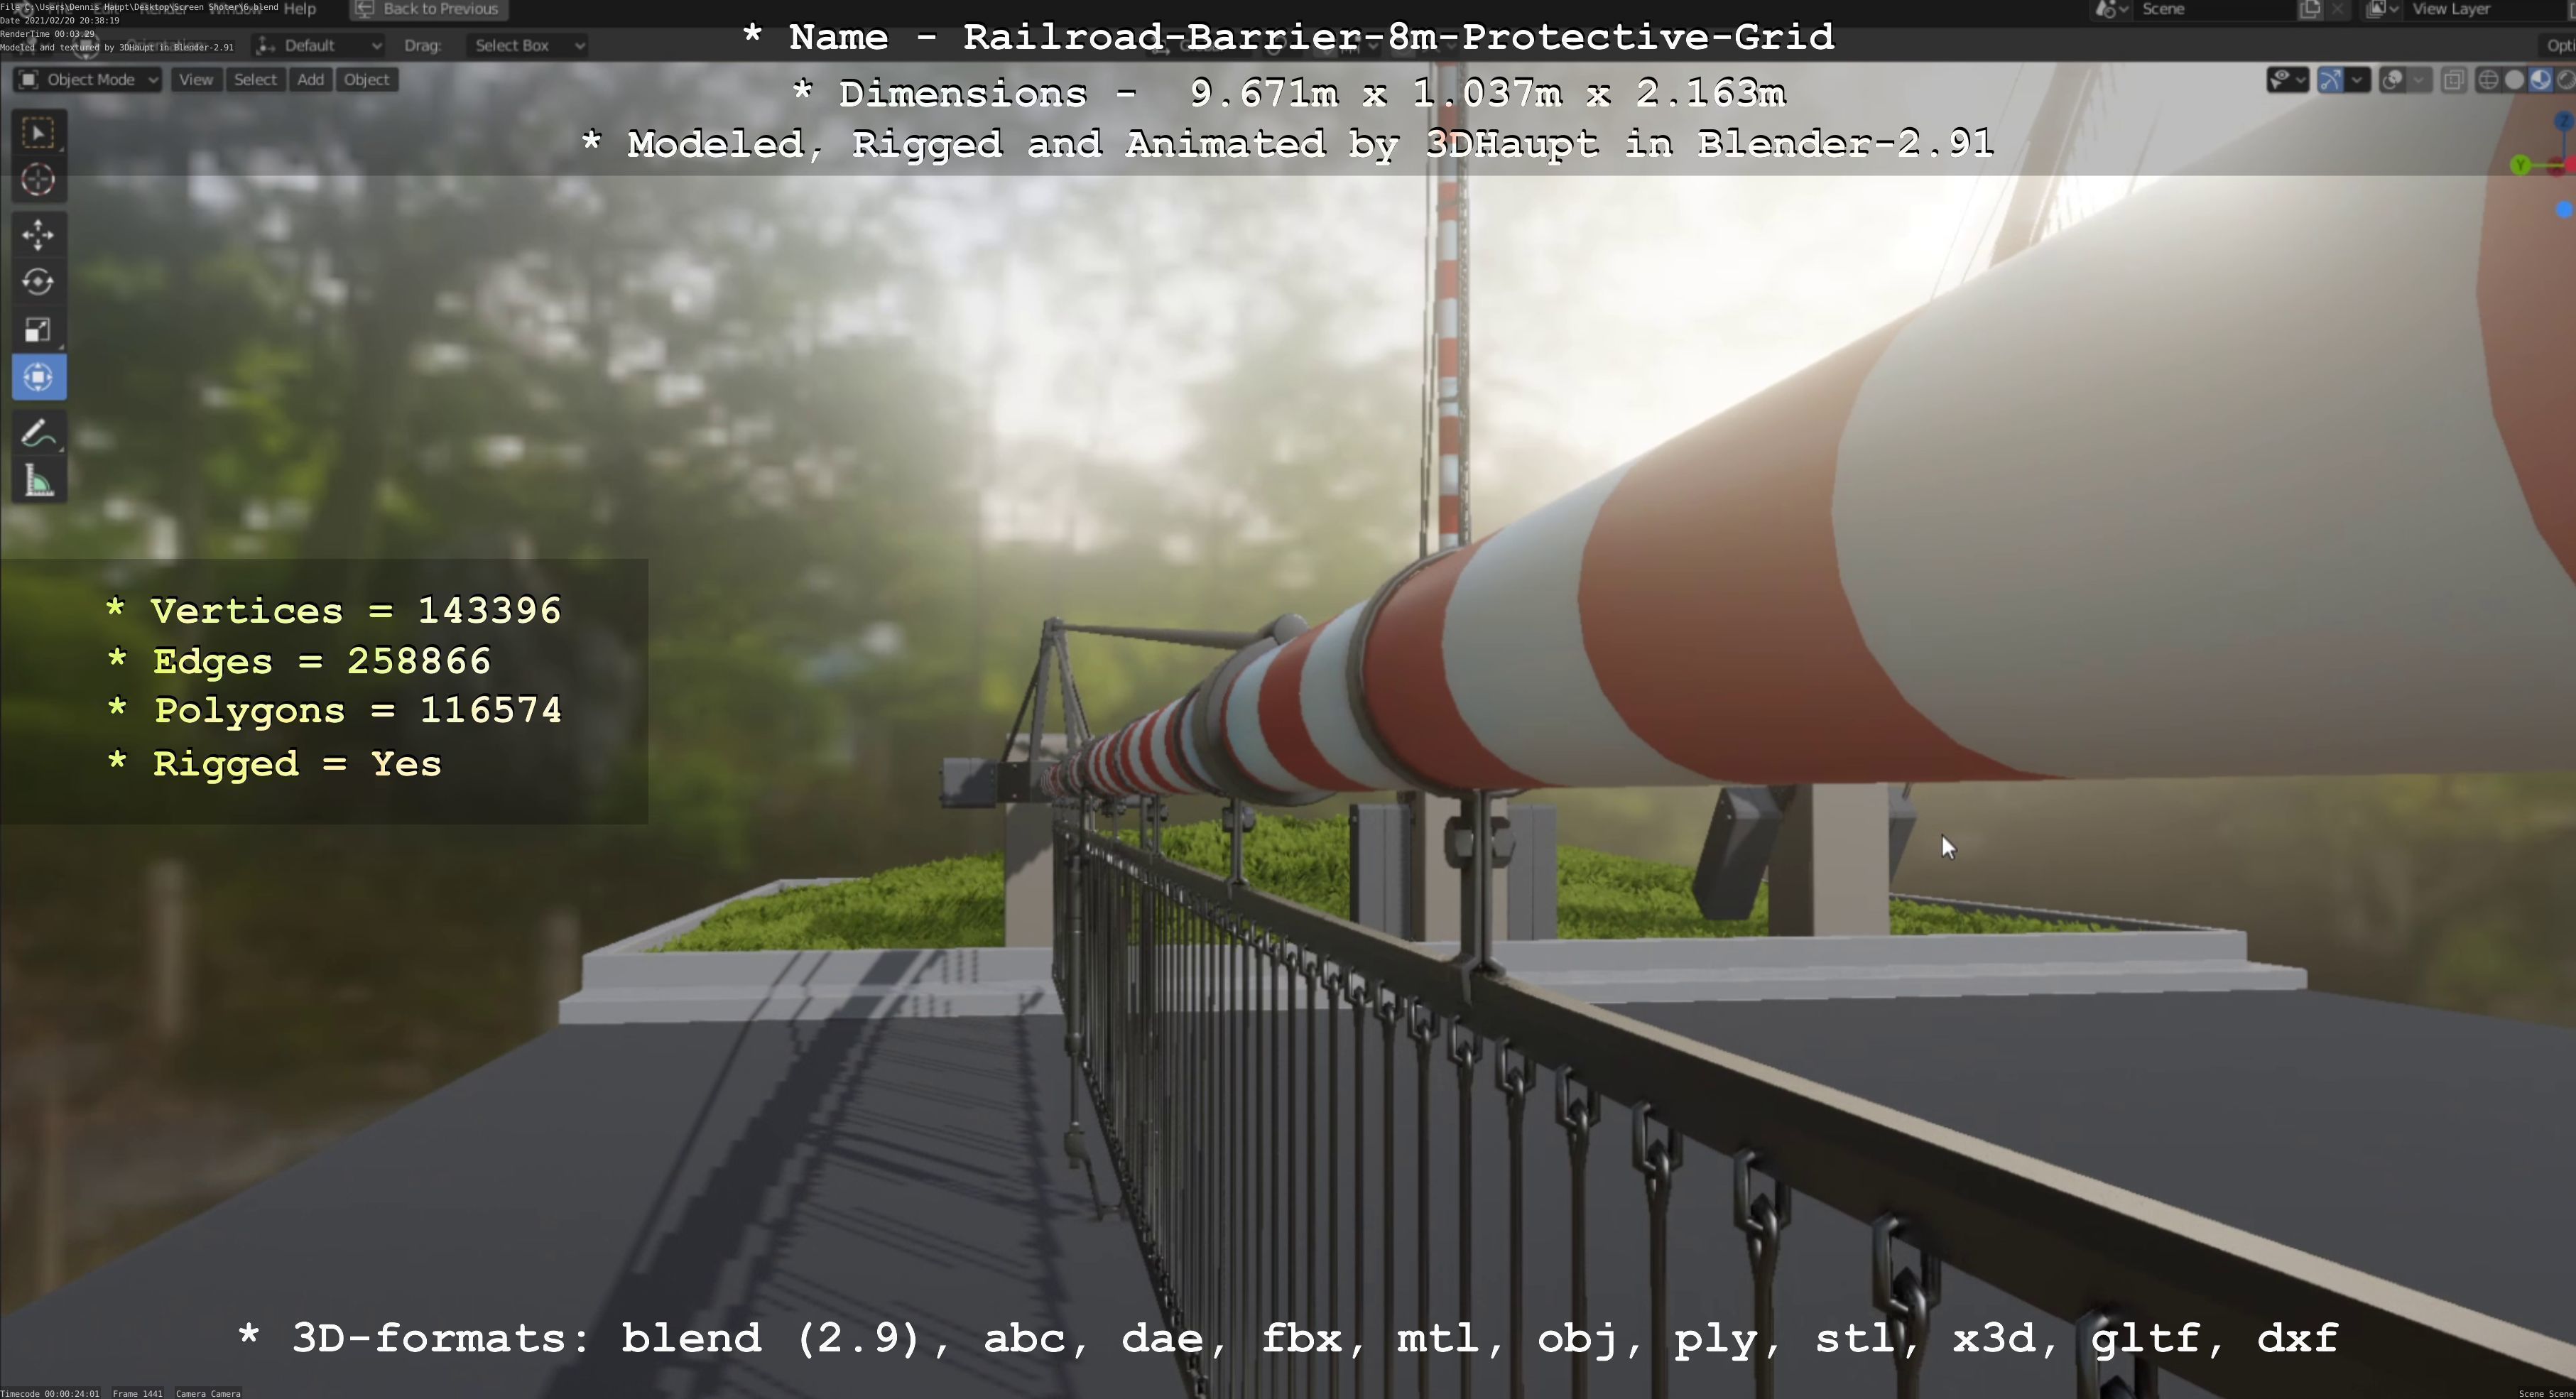
Task: Click the RenderTime 00:03.29 text
Action: pyautogui.click(x=48, y=34)
